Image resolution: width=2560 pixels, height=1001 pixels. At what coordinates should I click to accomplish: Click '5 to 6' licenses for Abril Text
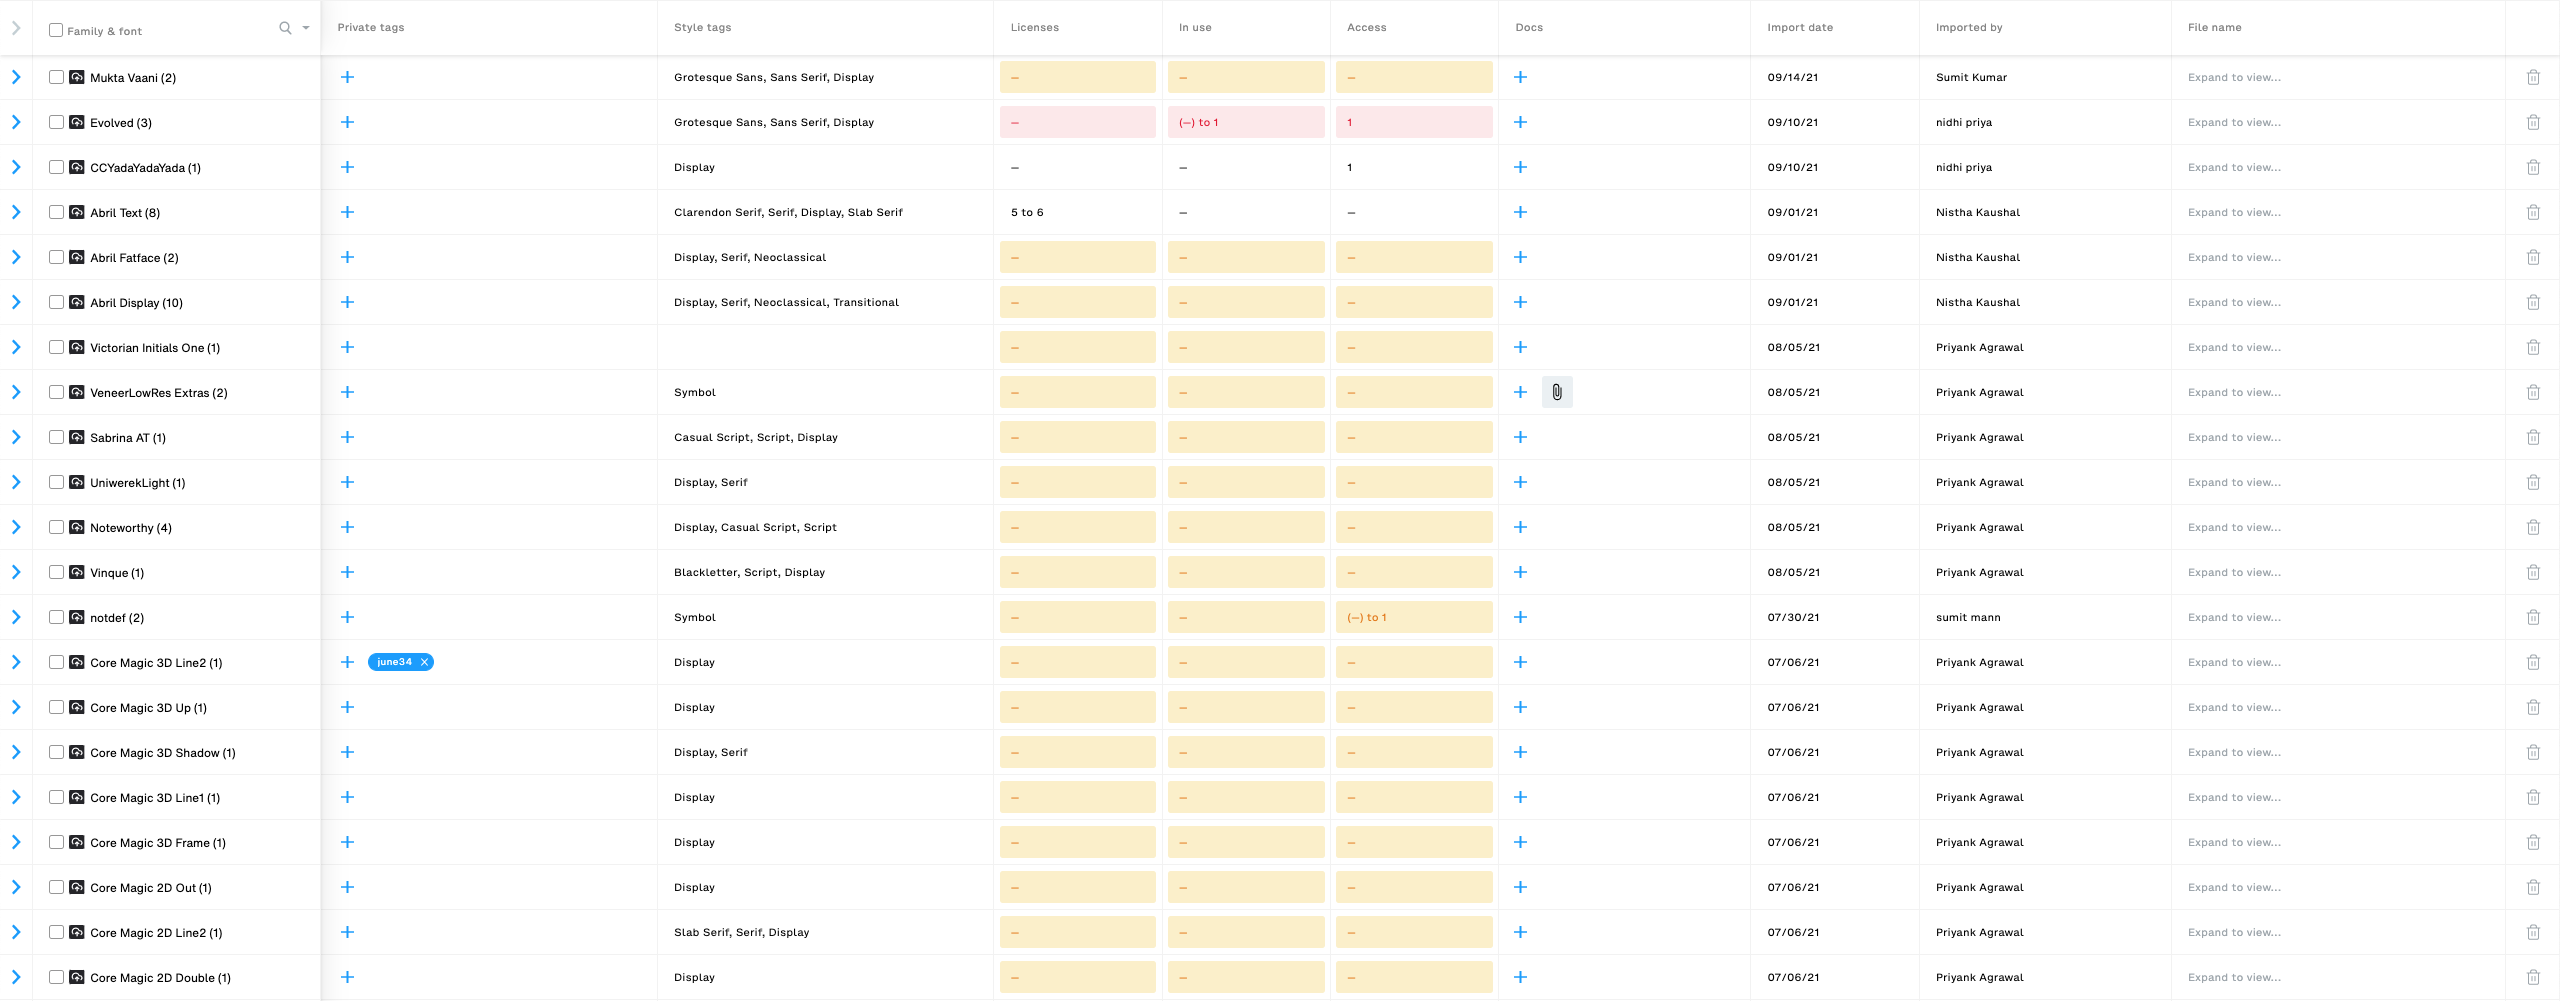(1027, 212)
